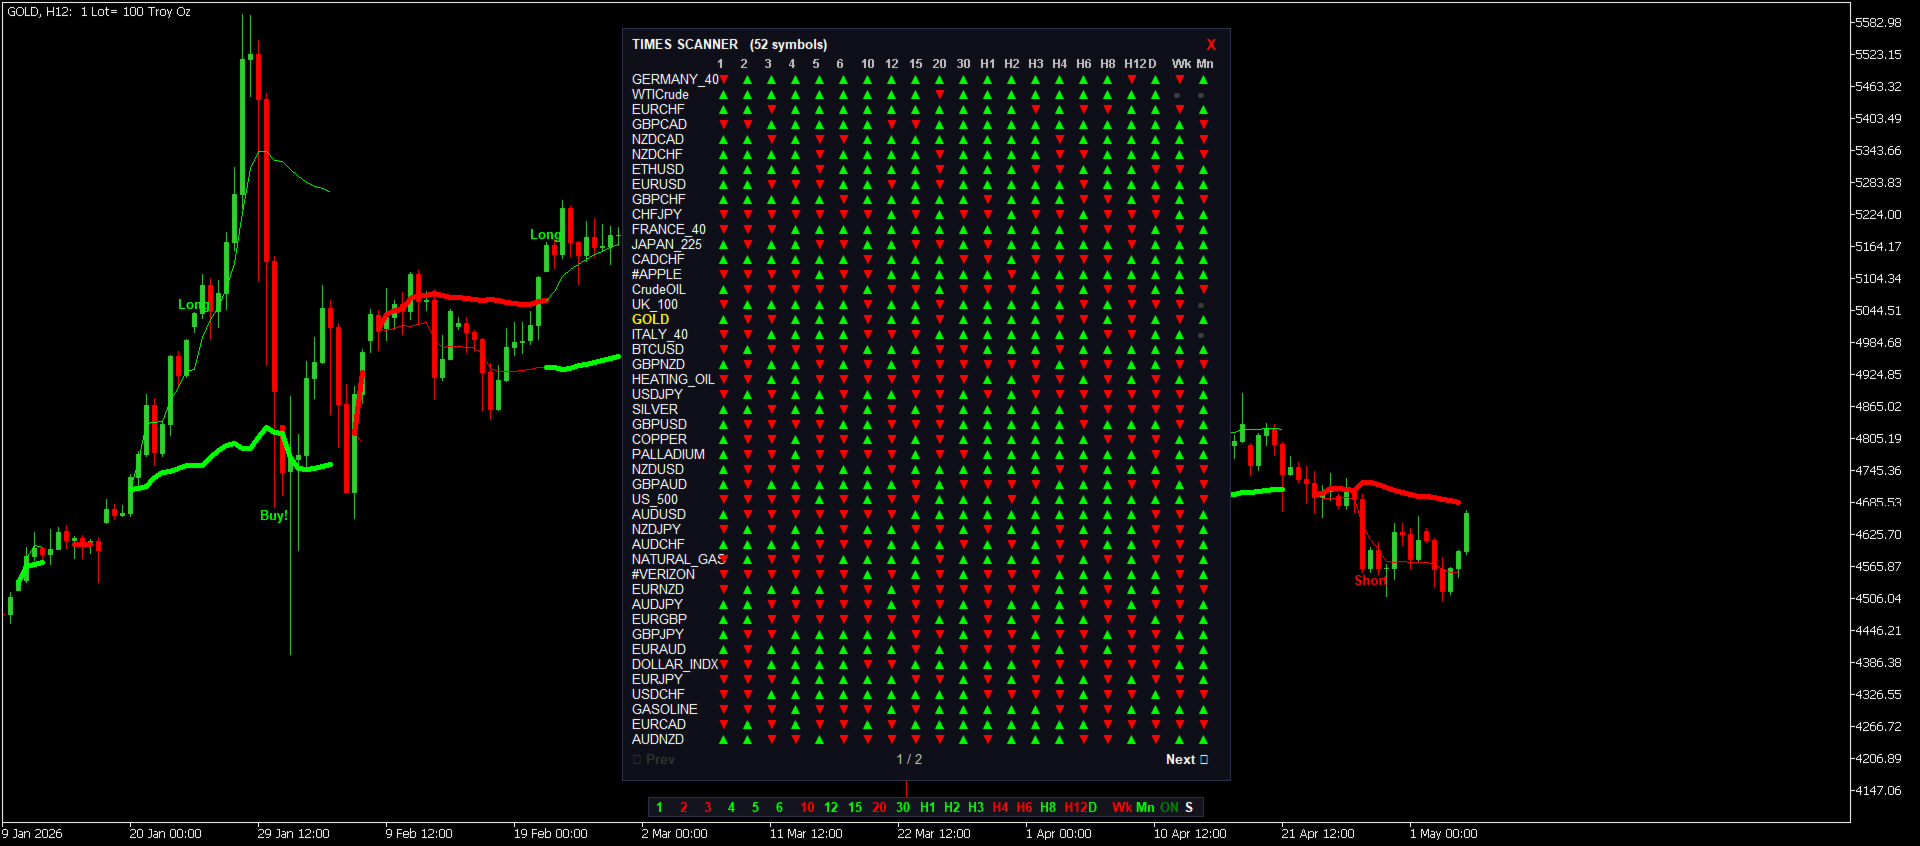Viewport: 1920px width, 846px height.
Task: Select 30-minute timeframe in bottom bar
Action: pos(903,808)
